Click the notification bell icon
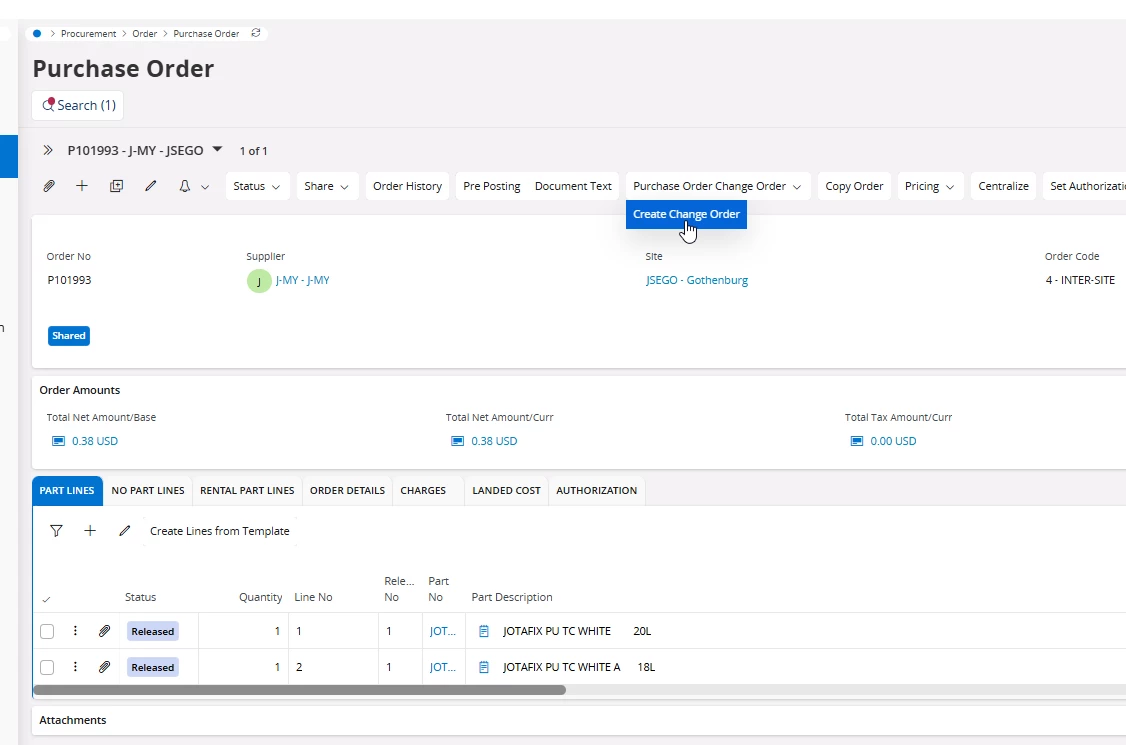This screenshot has width=1126, height=745. (x=185, y=186)
